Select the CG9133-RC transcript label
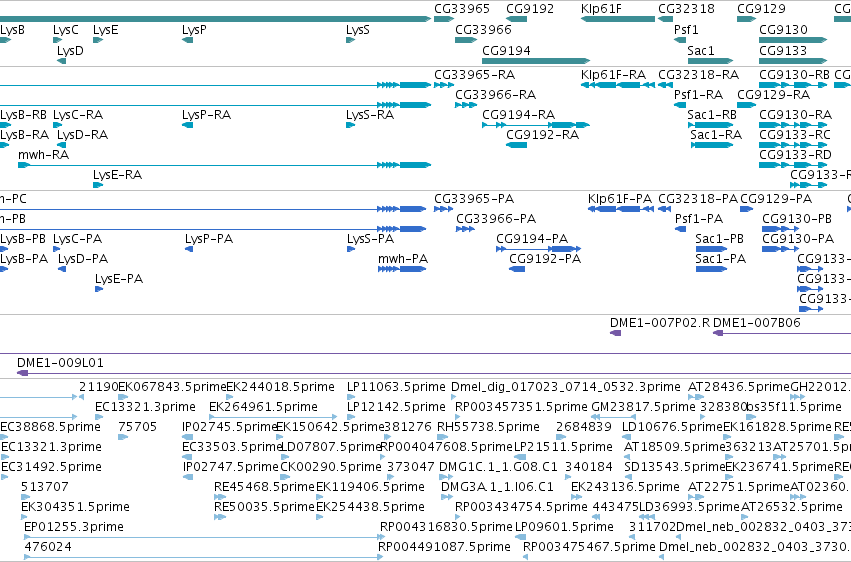The height and width of the screenshot is (562, 851). [x=795, y=135]
